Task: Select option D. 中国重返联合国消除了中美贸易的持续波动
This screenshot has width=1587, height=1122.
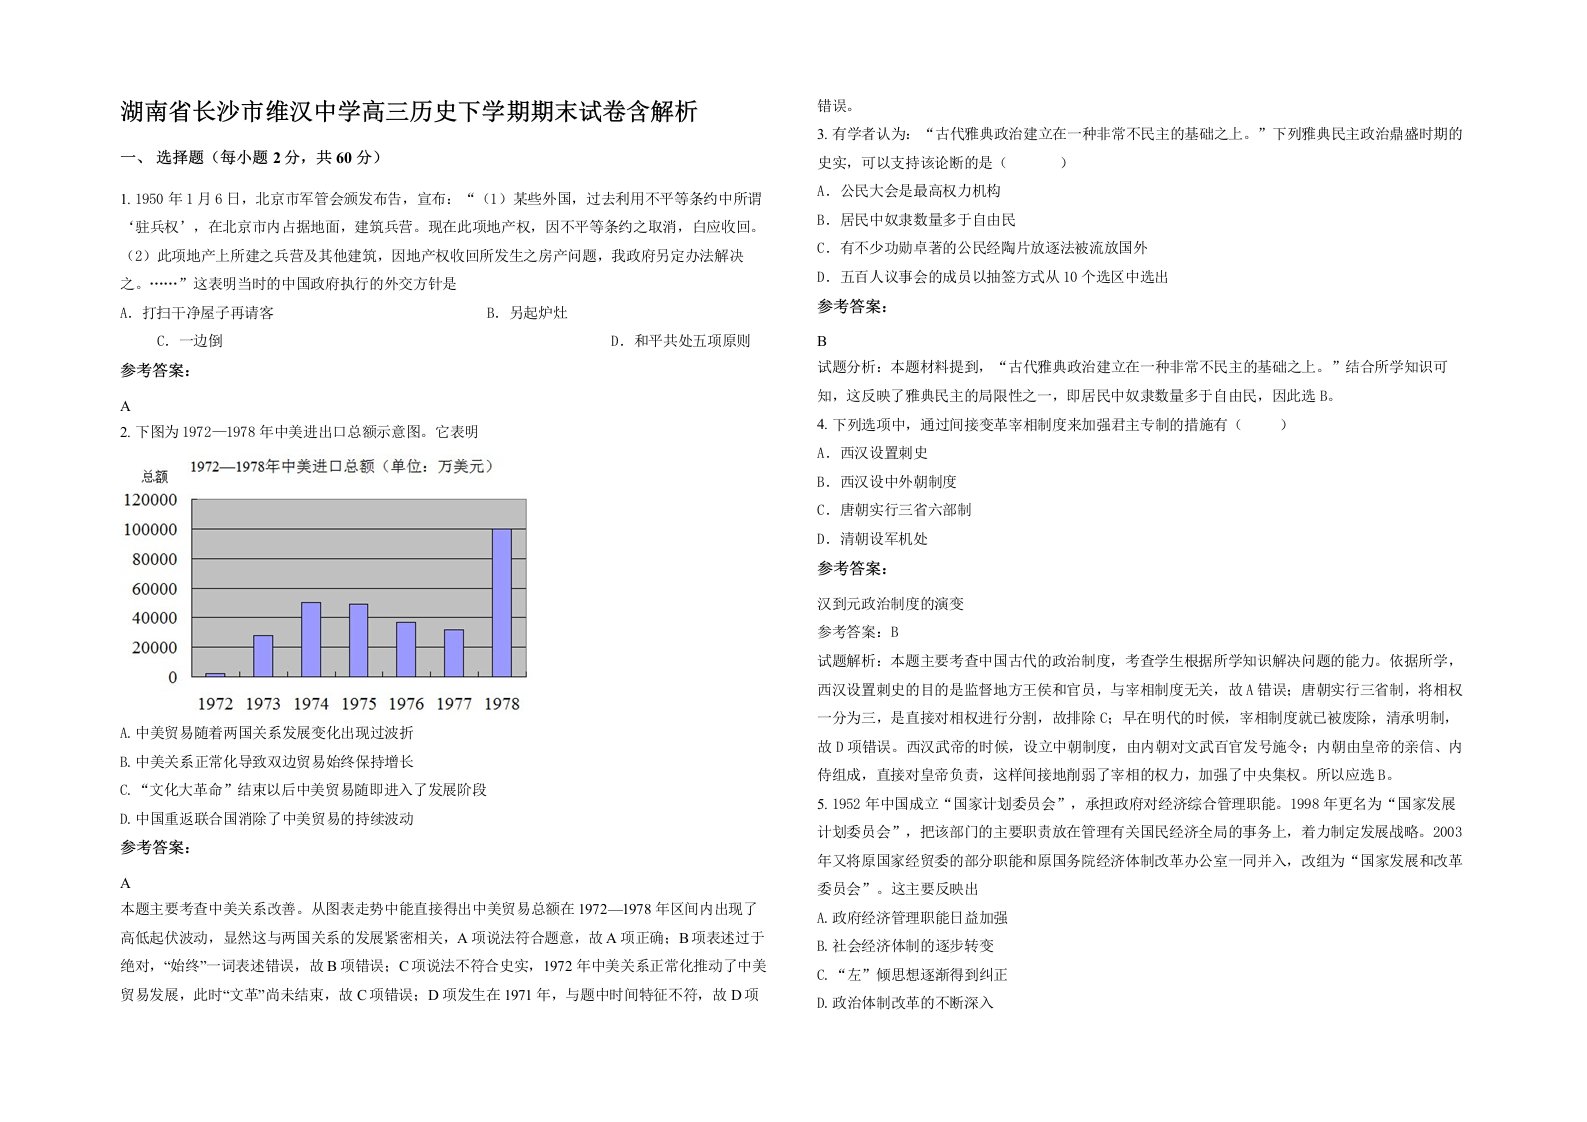Action: coord(266,819)
